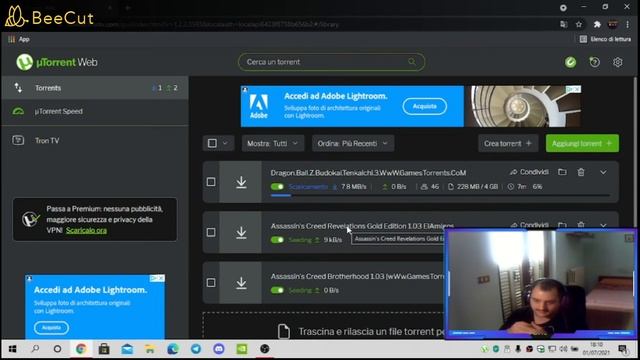
Task: Click Scaricalo ora premium link
Action: (86, 230)
